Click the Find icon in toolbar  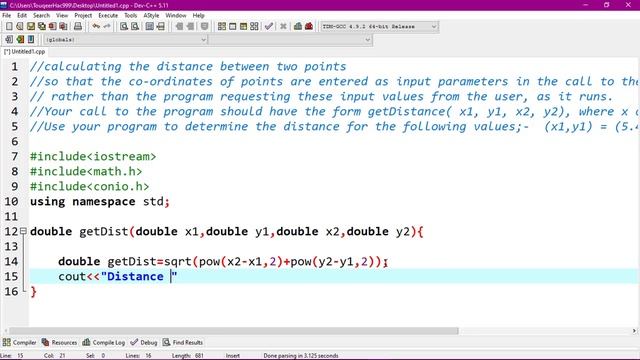[x=124, y=27]
